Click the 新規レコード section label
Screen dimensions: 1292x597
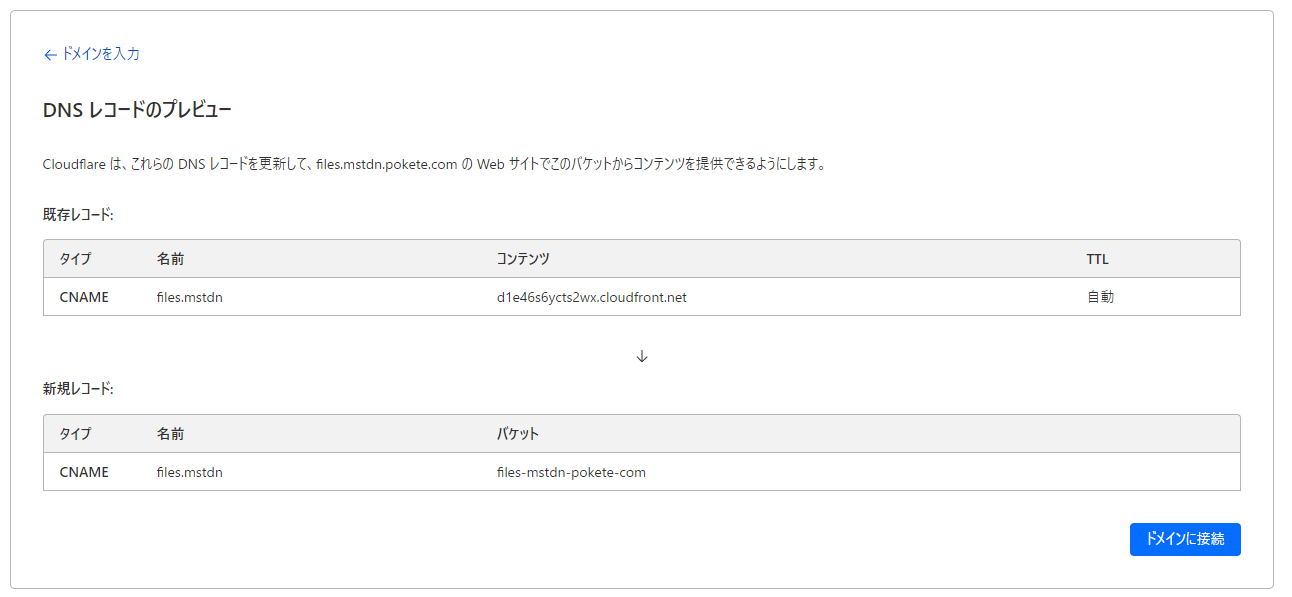click(x=78, y=389)
